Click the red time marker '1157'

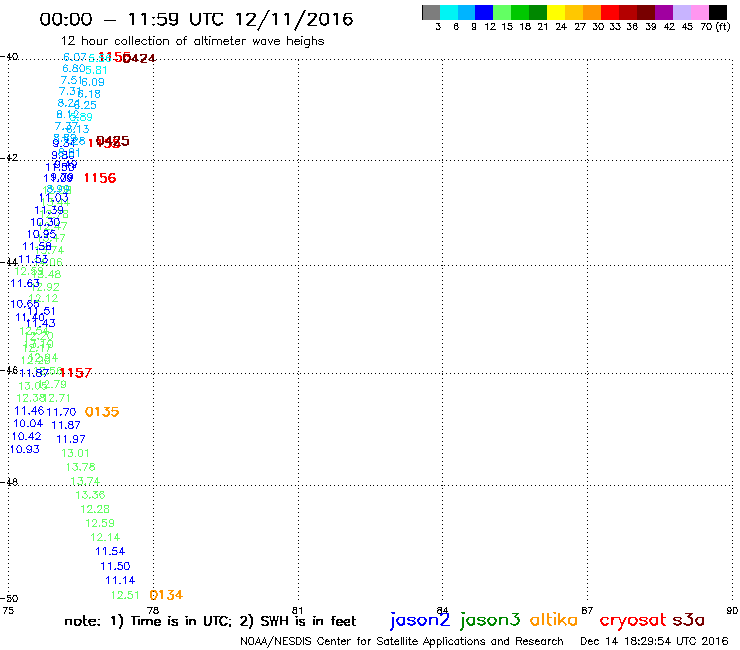point(76,373)
